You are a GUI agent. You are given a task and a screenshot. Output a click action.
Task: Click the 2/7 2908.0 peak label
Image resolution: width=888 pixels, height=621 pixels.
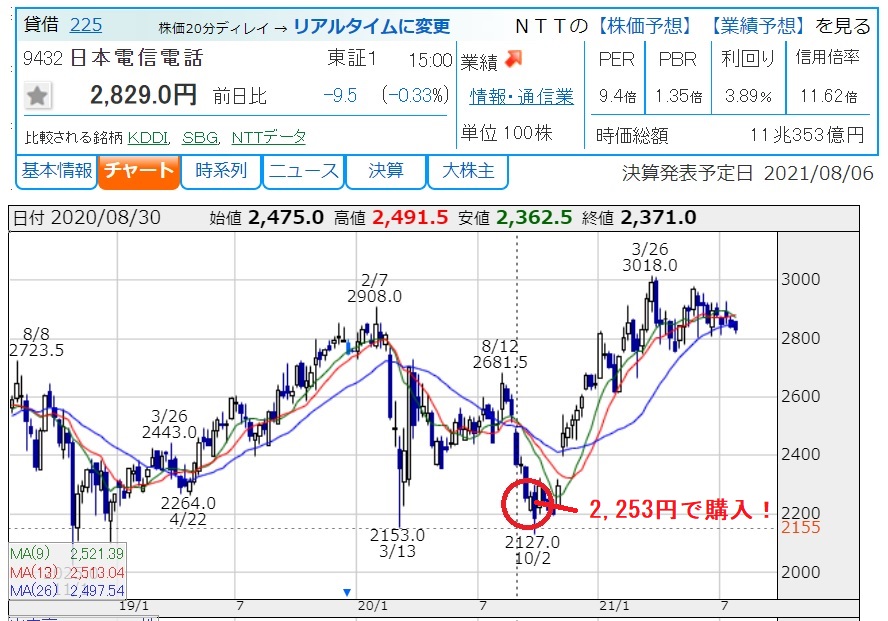(374, 288)
